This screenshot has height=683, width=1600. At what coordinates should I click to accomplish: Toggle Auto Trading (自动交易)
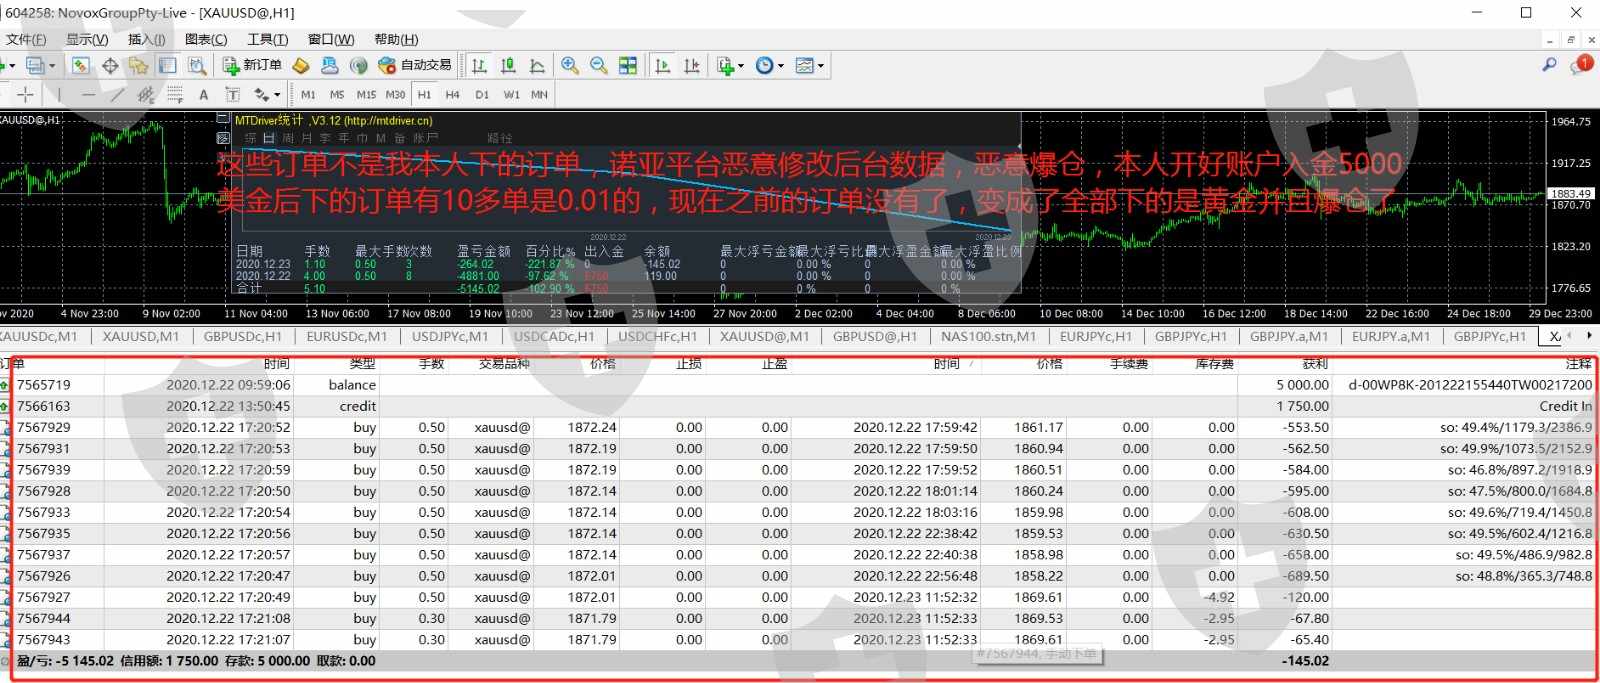coord(415,65)
